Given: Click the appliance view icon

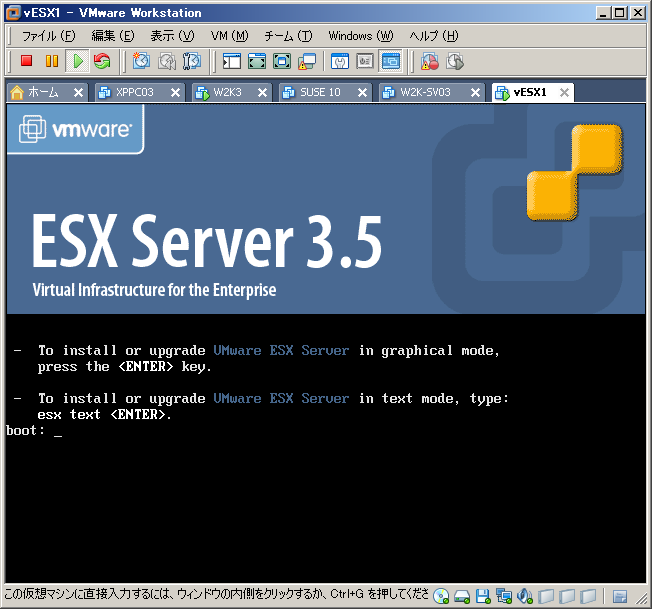Looking at the screenshot, I should click(365, 62).
